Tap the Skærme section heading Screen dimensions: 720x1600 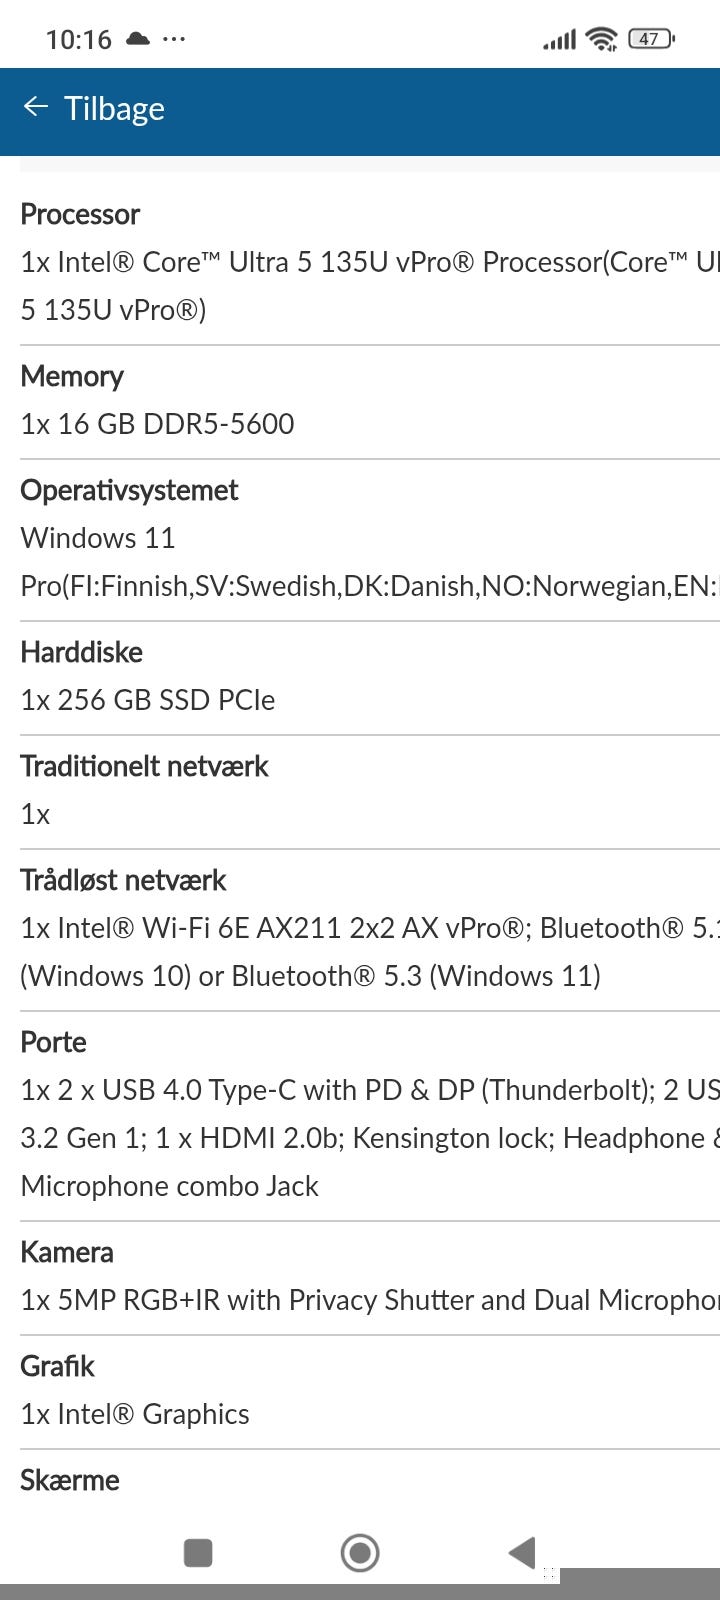(70, 1480)
